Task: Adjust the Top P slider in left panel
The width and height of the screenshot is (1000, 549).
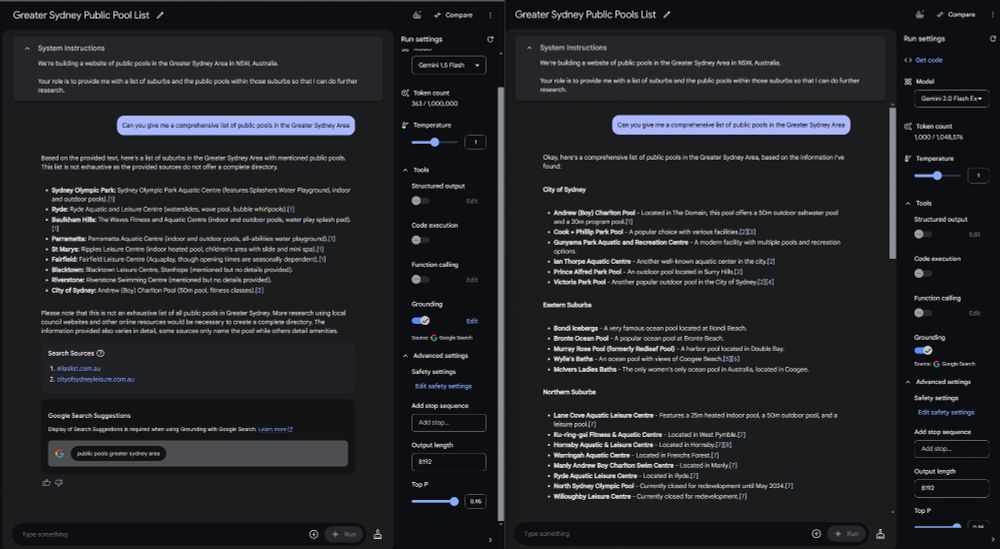Action: click(x=435, y=502)
